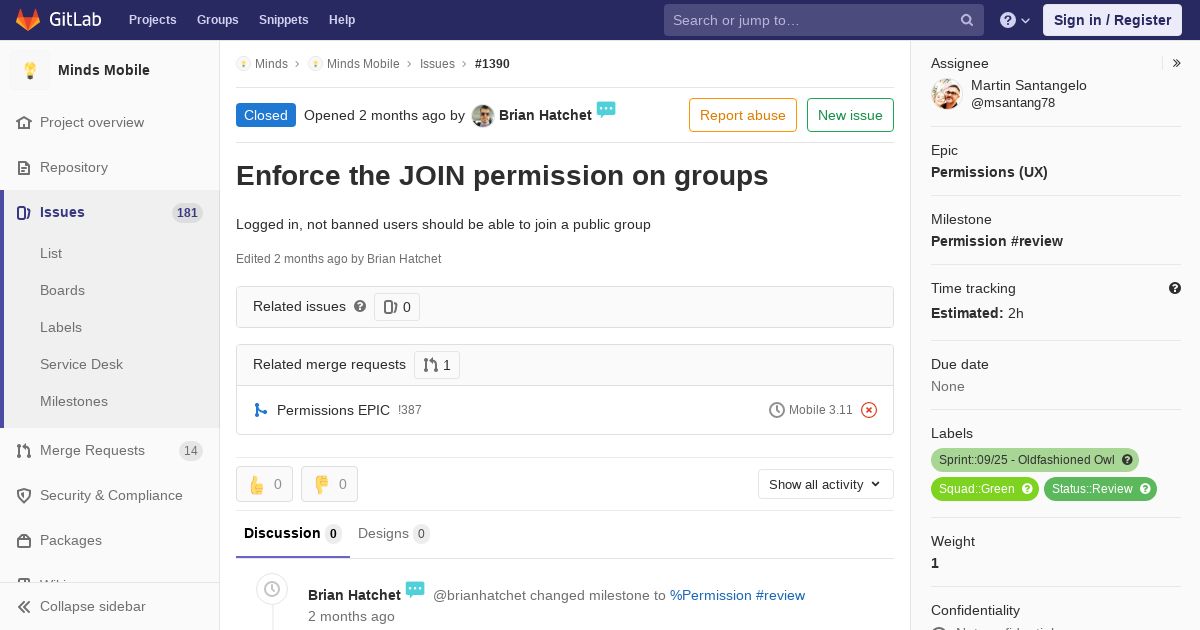This screenshot has width=1200, height=630.
Task: Click Minds breadcrumb link
Action: (271, 63)
